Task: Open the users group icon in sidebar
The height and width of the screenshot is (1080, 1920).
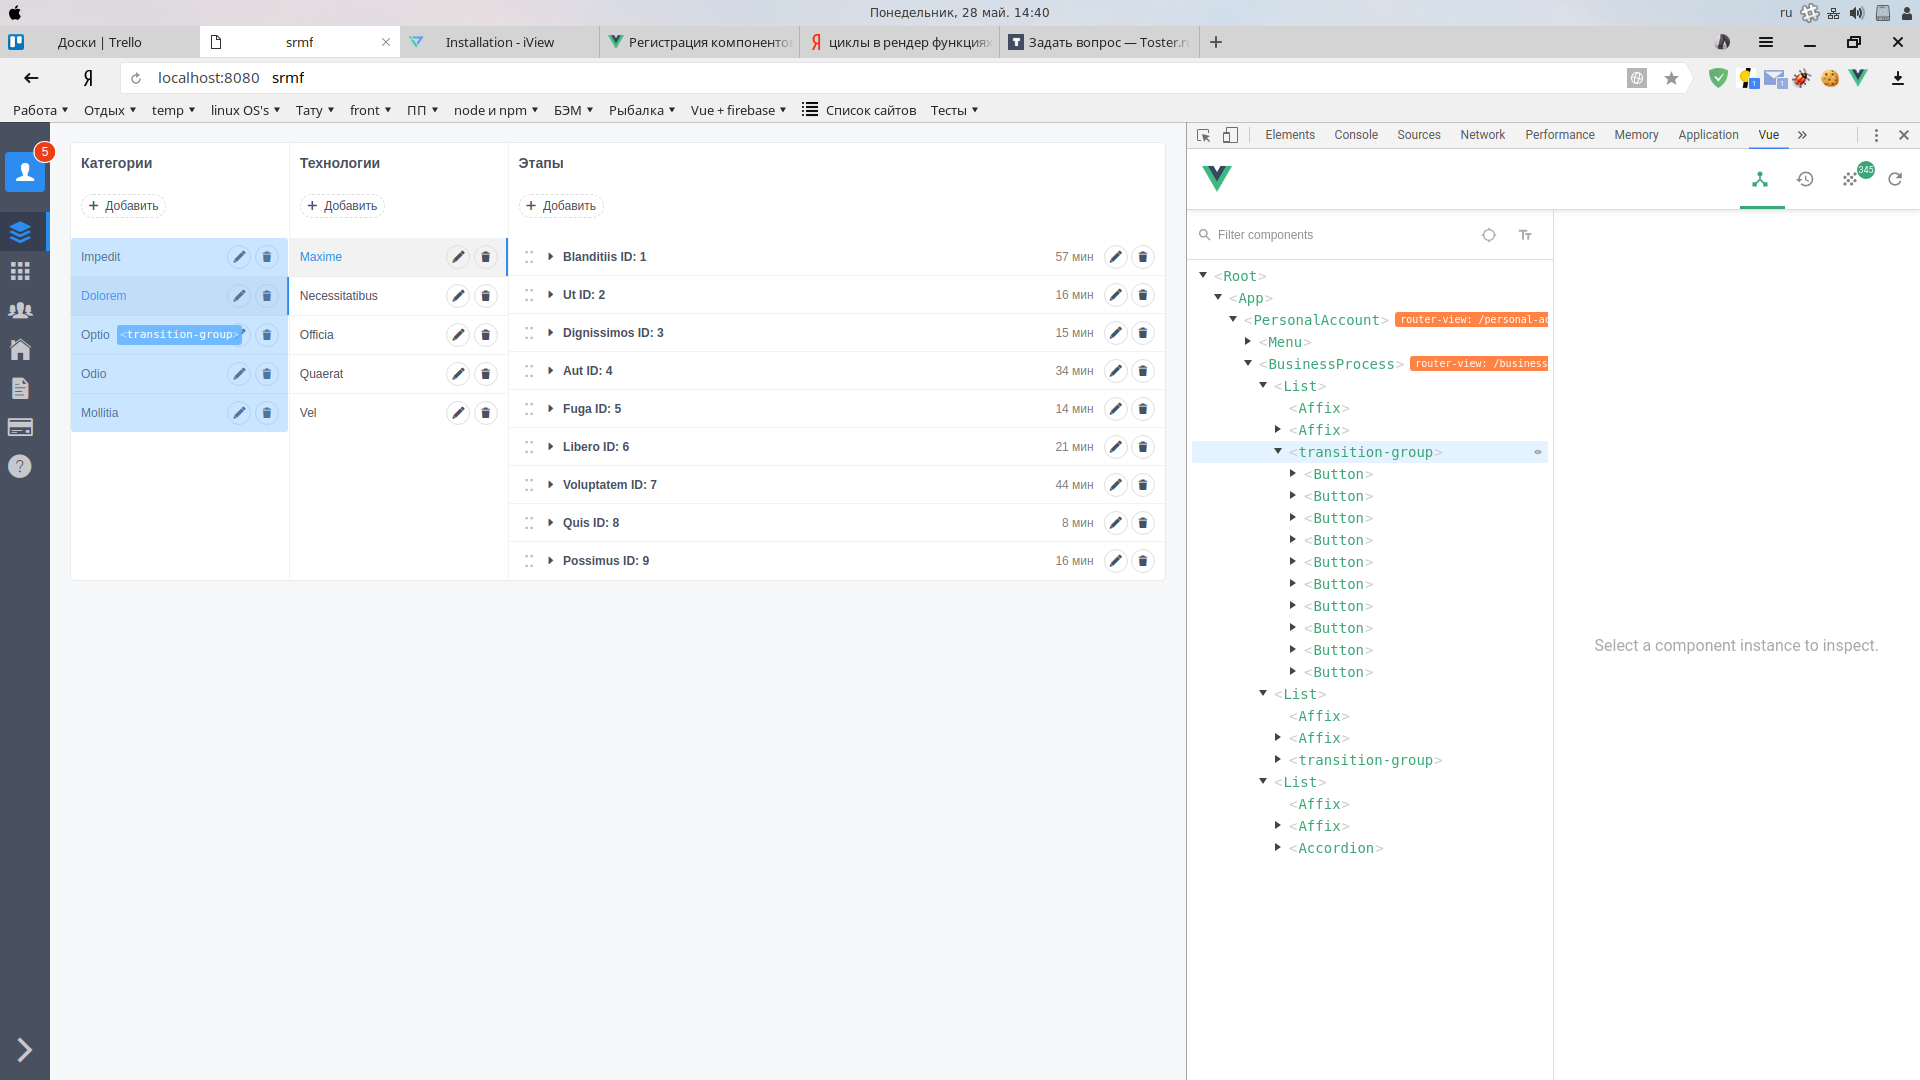Action: coord(20,310)
